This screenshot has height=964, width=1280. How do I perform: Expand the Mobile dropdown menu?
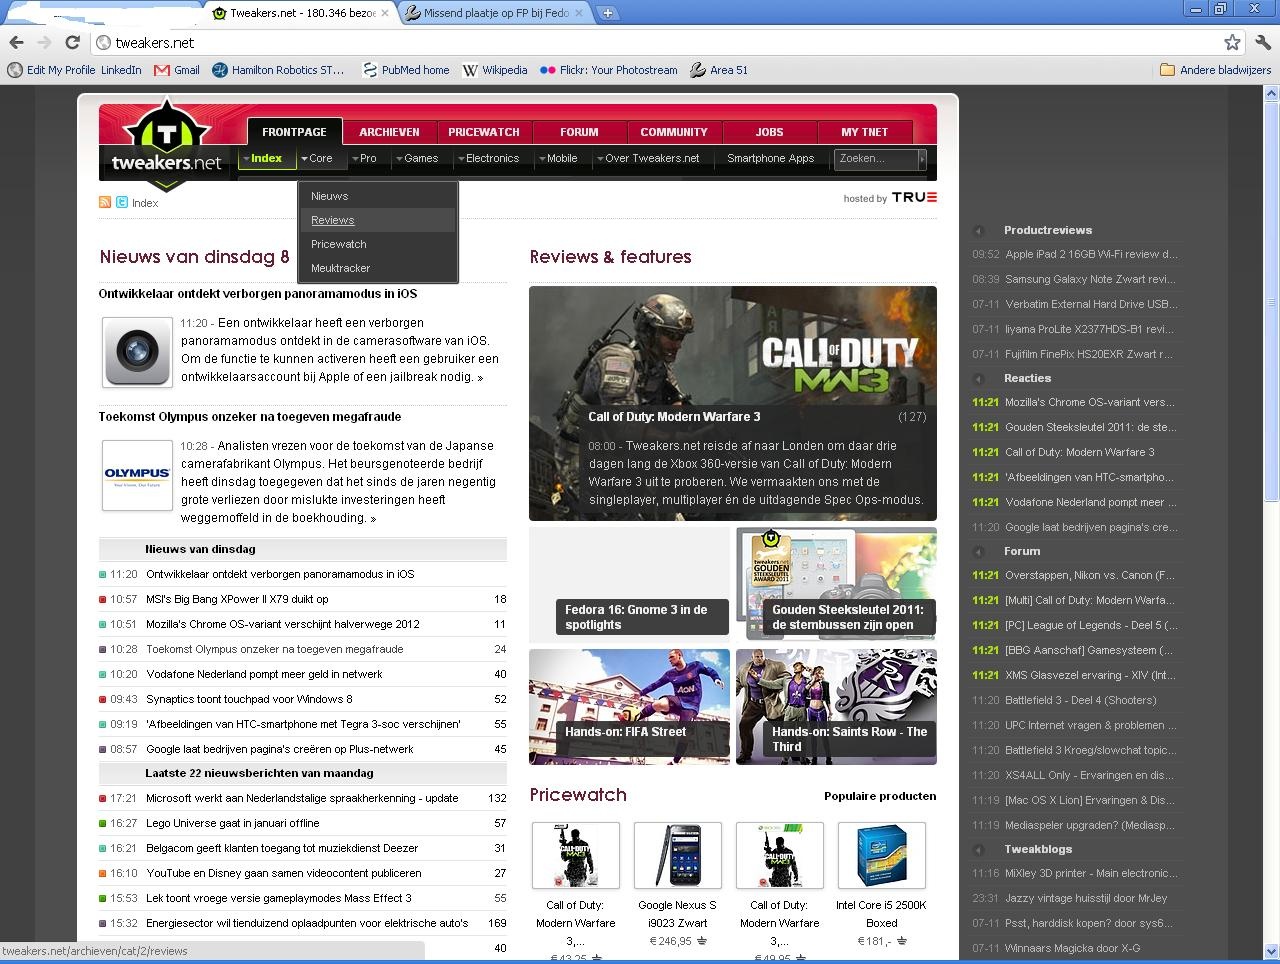[542, 159]
